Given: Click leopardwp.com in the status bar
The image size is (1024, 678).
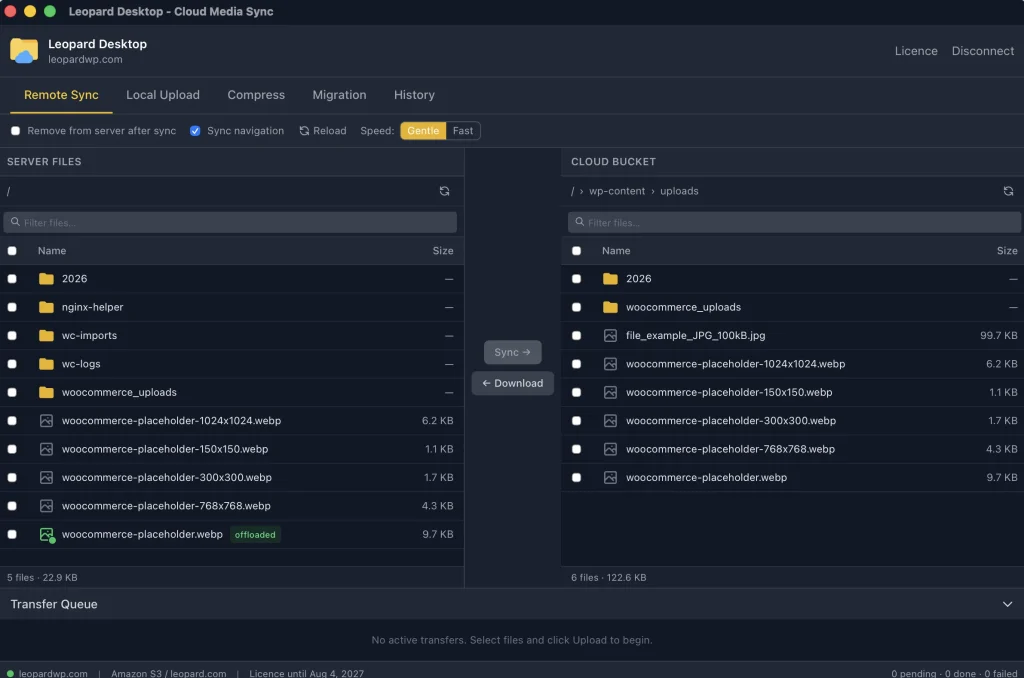Looking at the screenshot, I should click(53, 673).
